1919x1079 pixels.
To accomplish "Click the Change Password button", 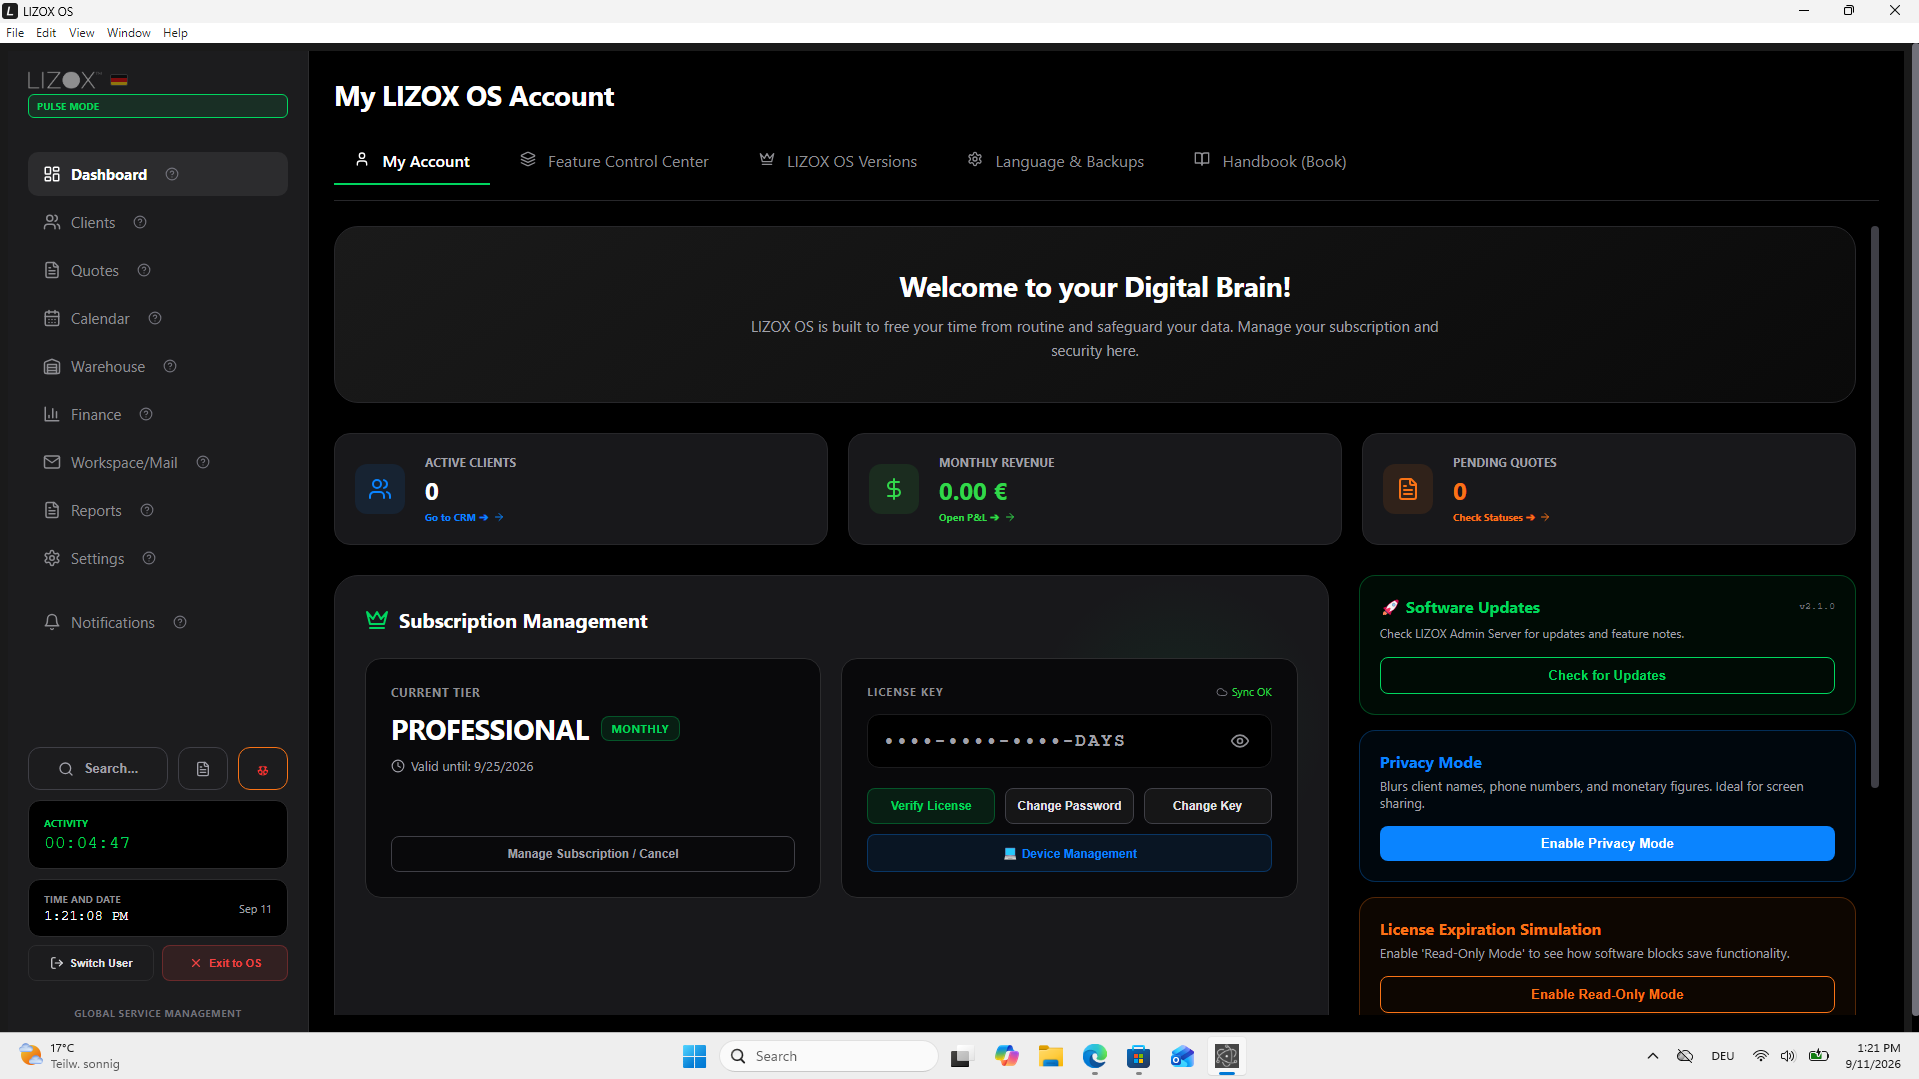I will click(x=1069, y=806).
